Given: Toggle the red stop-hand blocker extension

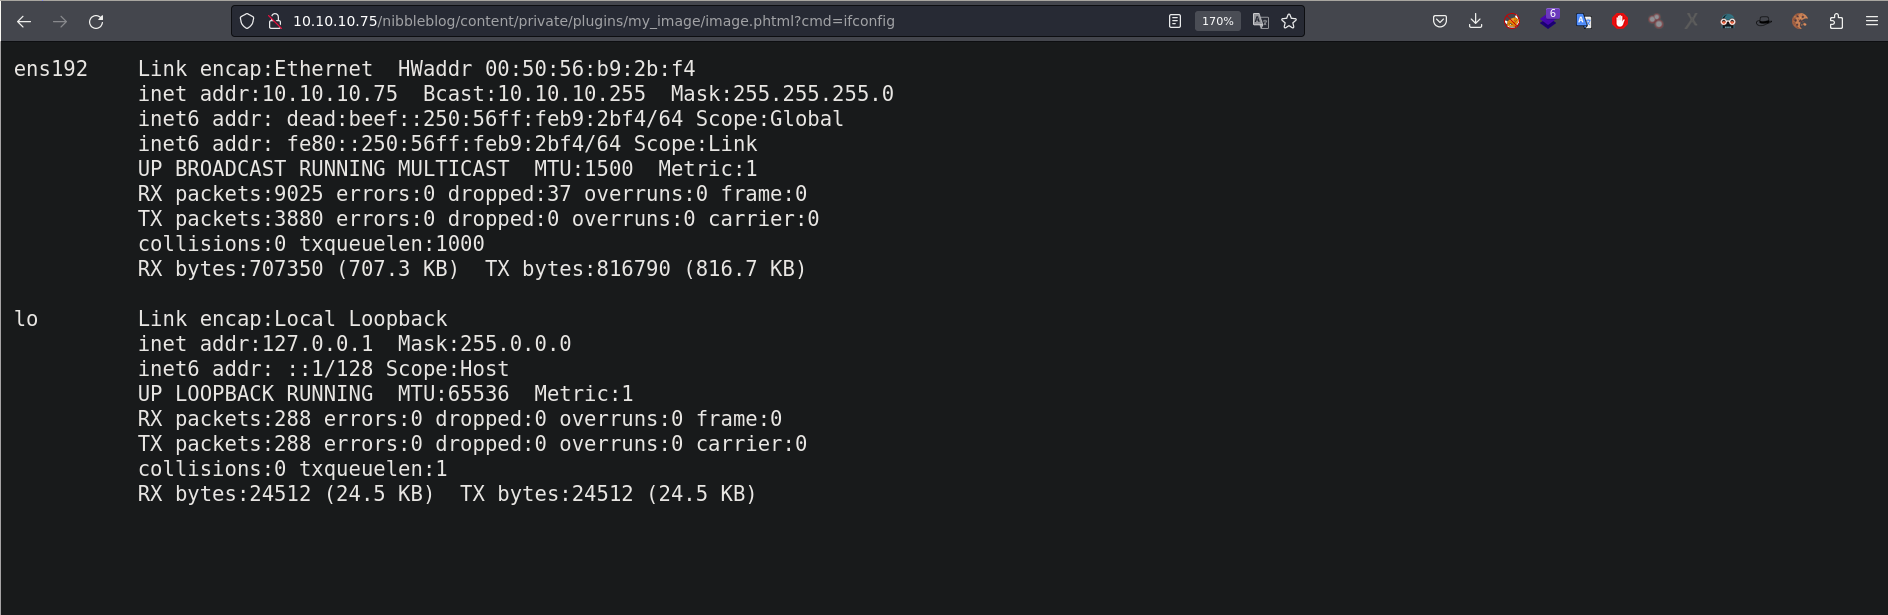Looking at the screenshot, I should (1620, 21).
